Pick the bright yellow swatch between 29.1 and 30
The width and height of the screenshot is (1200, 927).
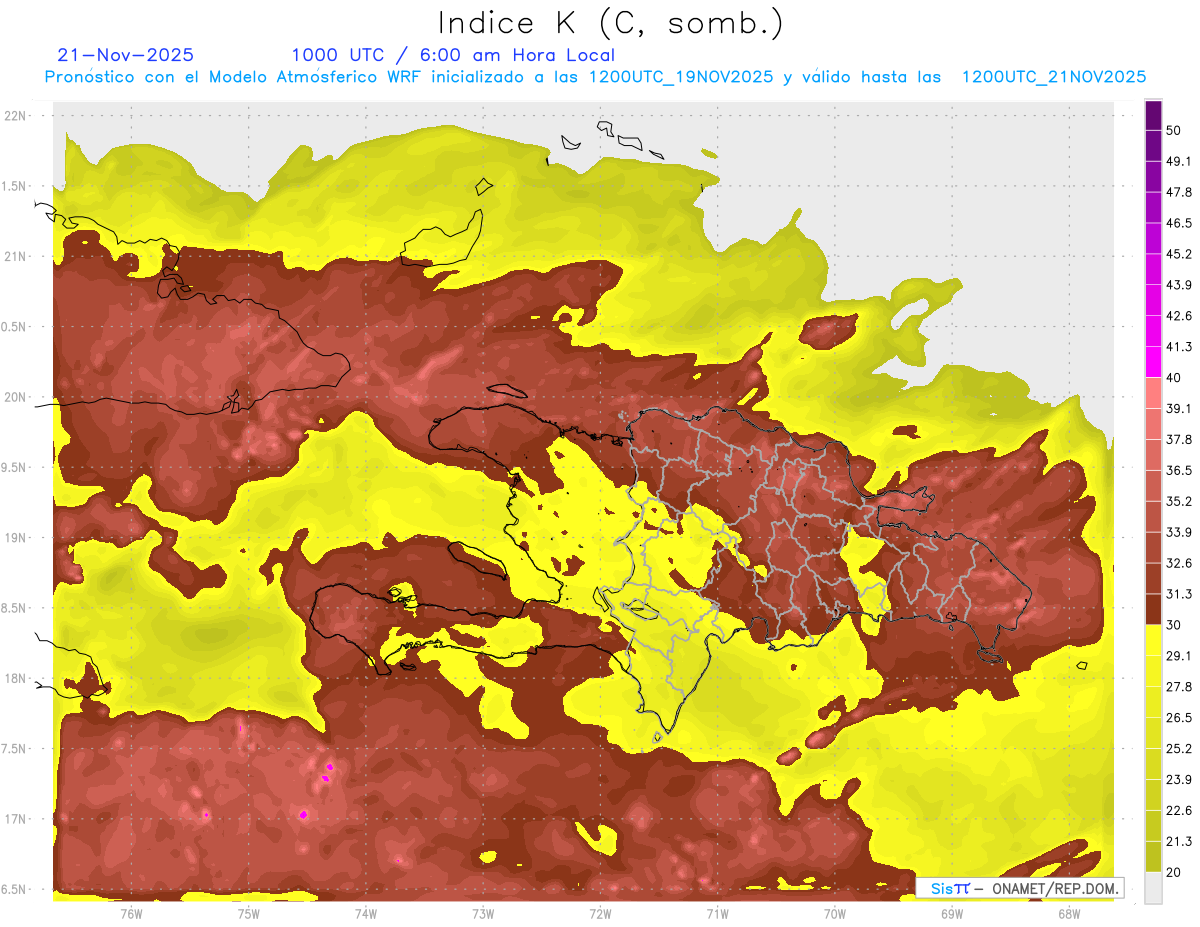1153,640
